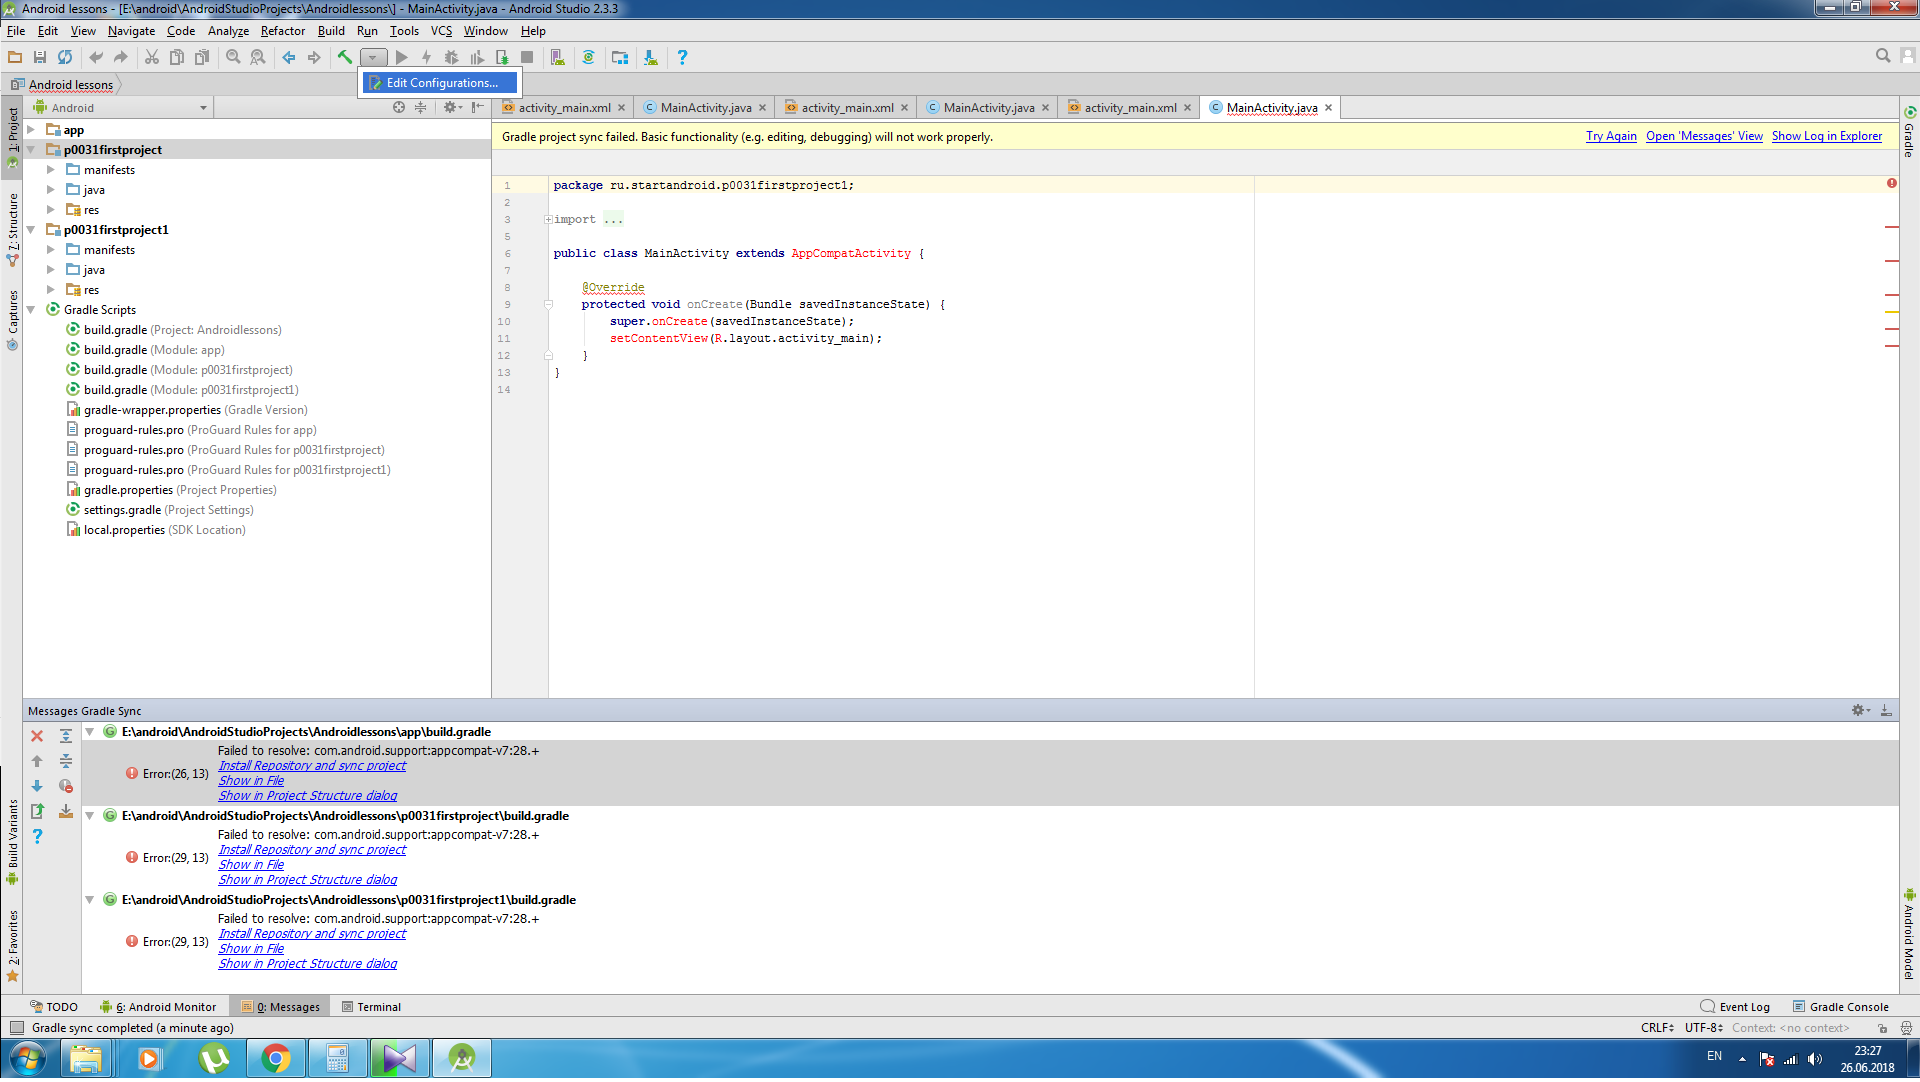
Task: Click the Search Everywhere magnifier
Action: pos(1883,57)
